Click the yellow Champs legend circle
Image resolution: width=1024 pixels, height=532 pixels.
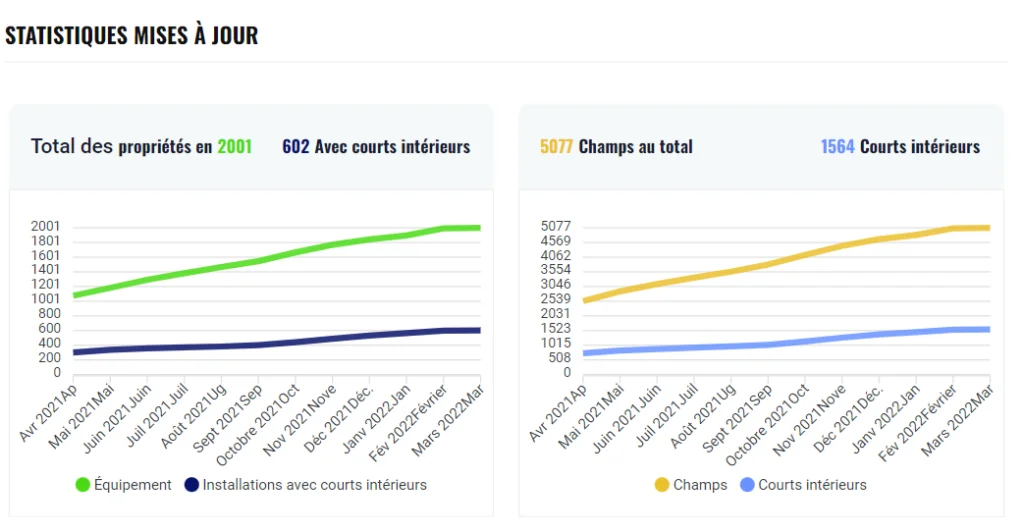662,485
